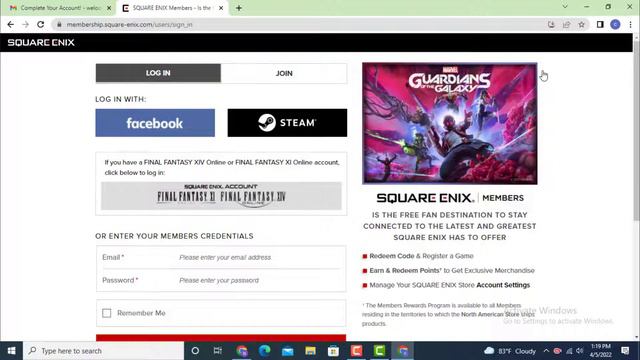Screen dimensions: 640x360
Task: Launch Microsoft Edge from taskbar
Action: (265, 351)
